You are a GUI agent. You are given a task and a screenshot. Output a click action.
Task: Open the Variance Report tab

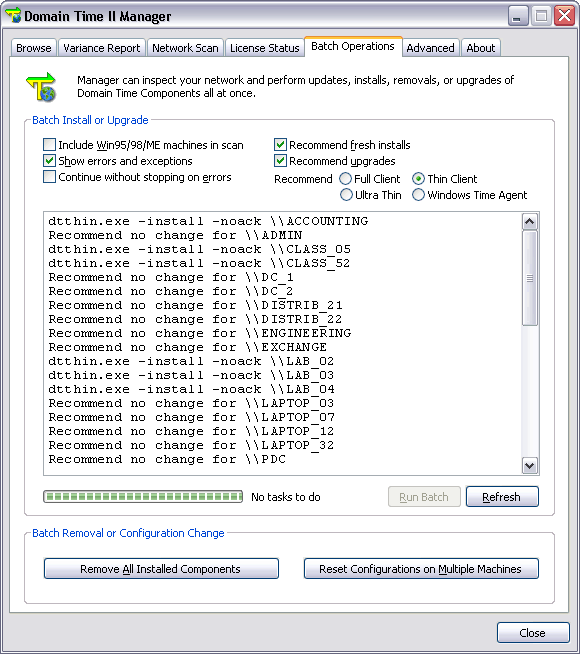pyautogui.click(x=102, y=48)
